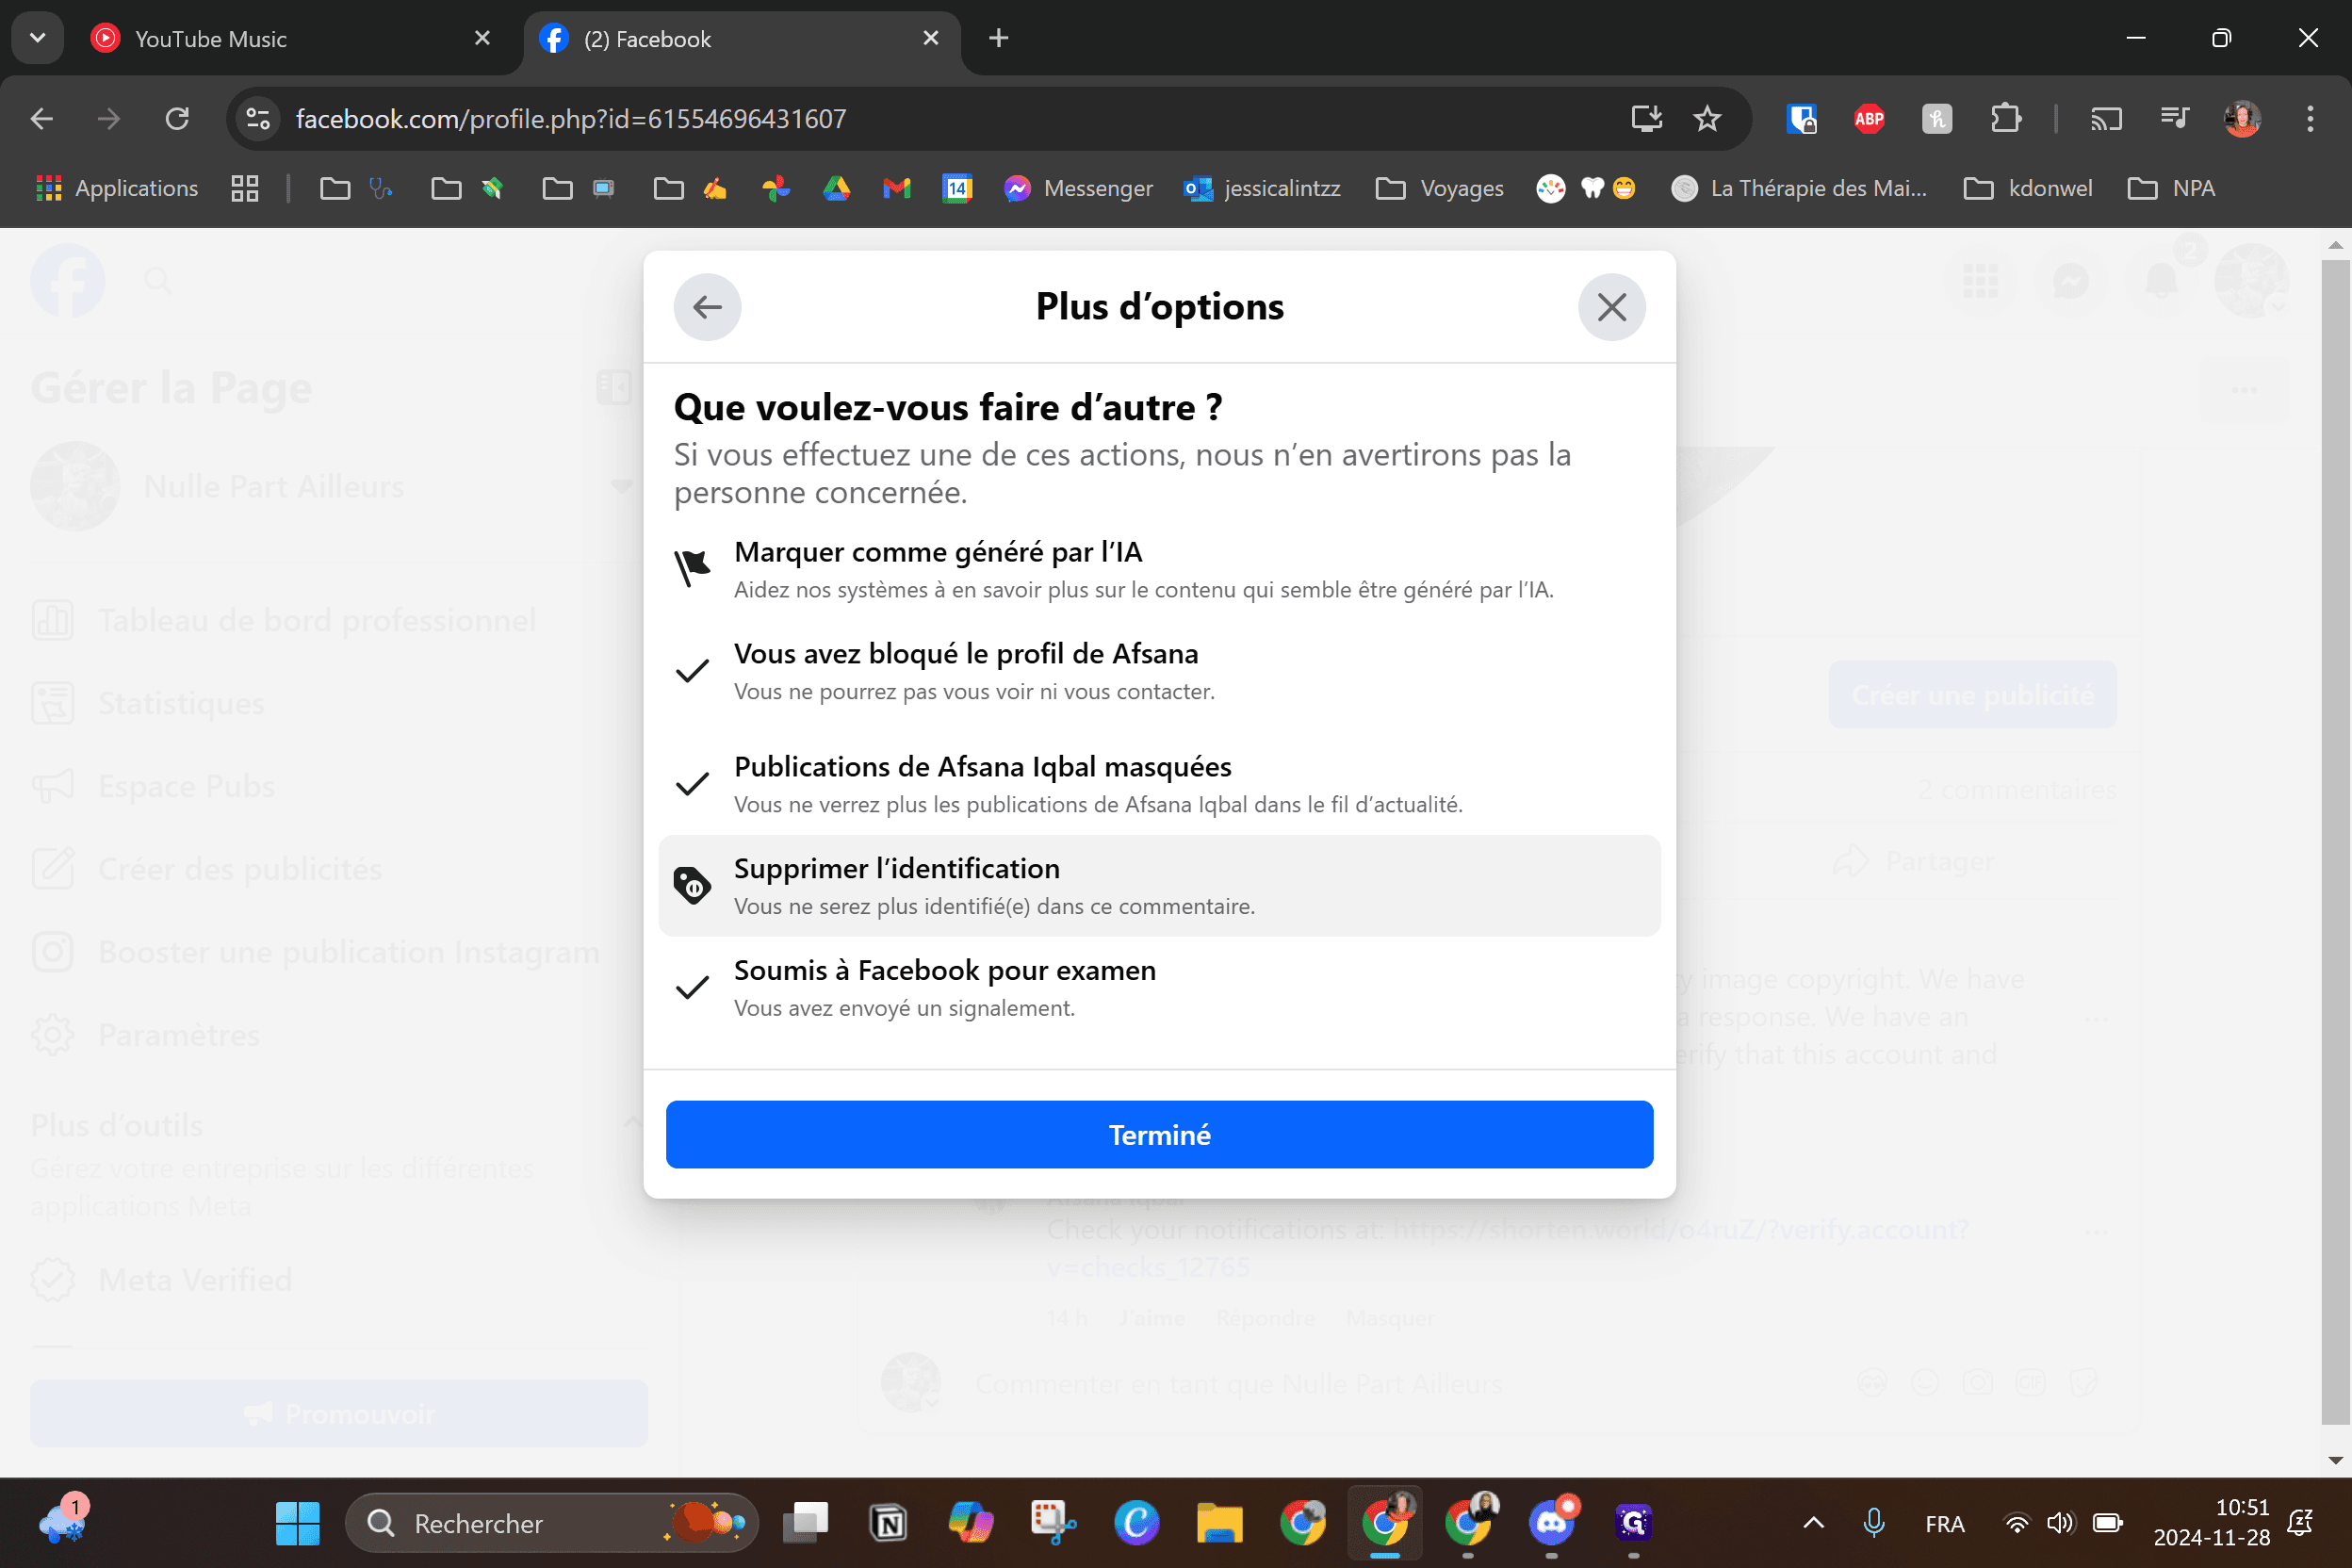This screenshot has height=1568, width=2352.
Task: Close the Plus d'options dialog
Action: 1611,307
